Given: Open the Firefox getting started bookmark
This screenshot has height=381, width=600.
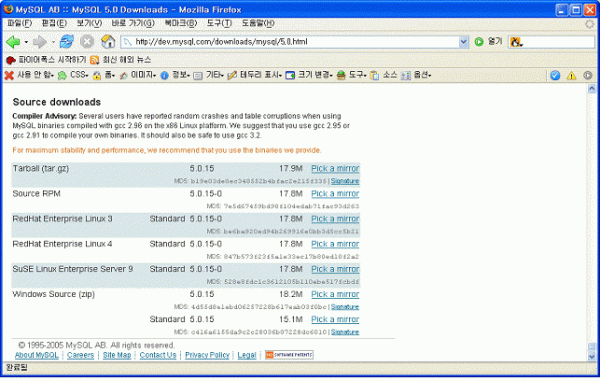Looking at the screenshot, I should [46, 60].
